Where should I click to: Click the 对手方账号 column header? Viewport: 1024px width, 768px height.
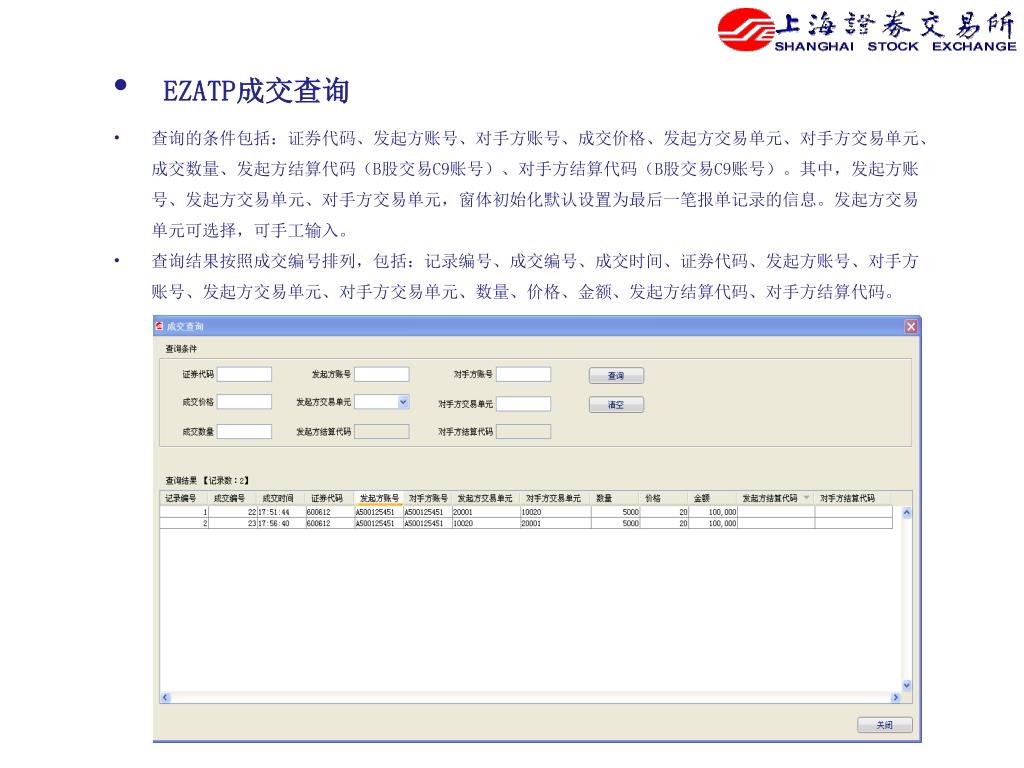tap(428, 498)
